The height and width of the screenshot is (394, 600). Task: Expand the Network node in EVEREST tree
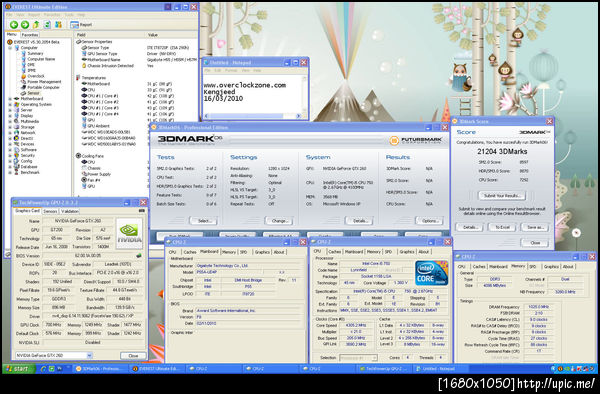pyautogui.click(x=10, y=133)
